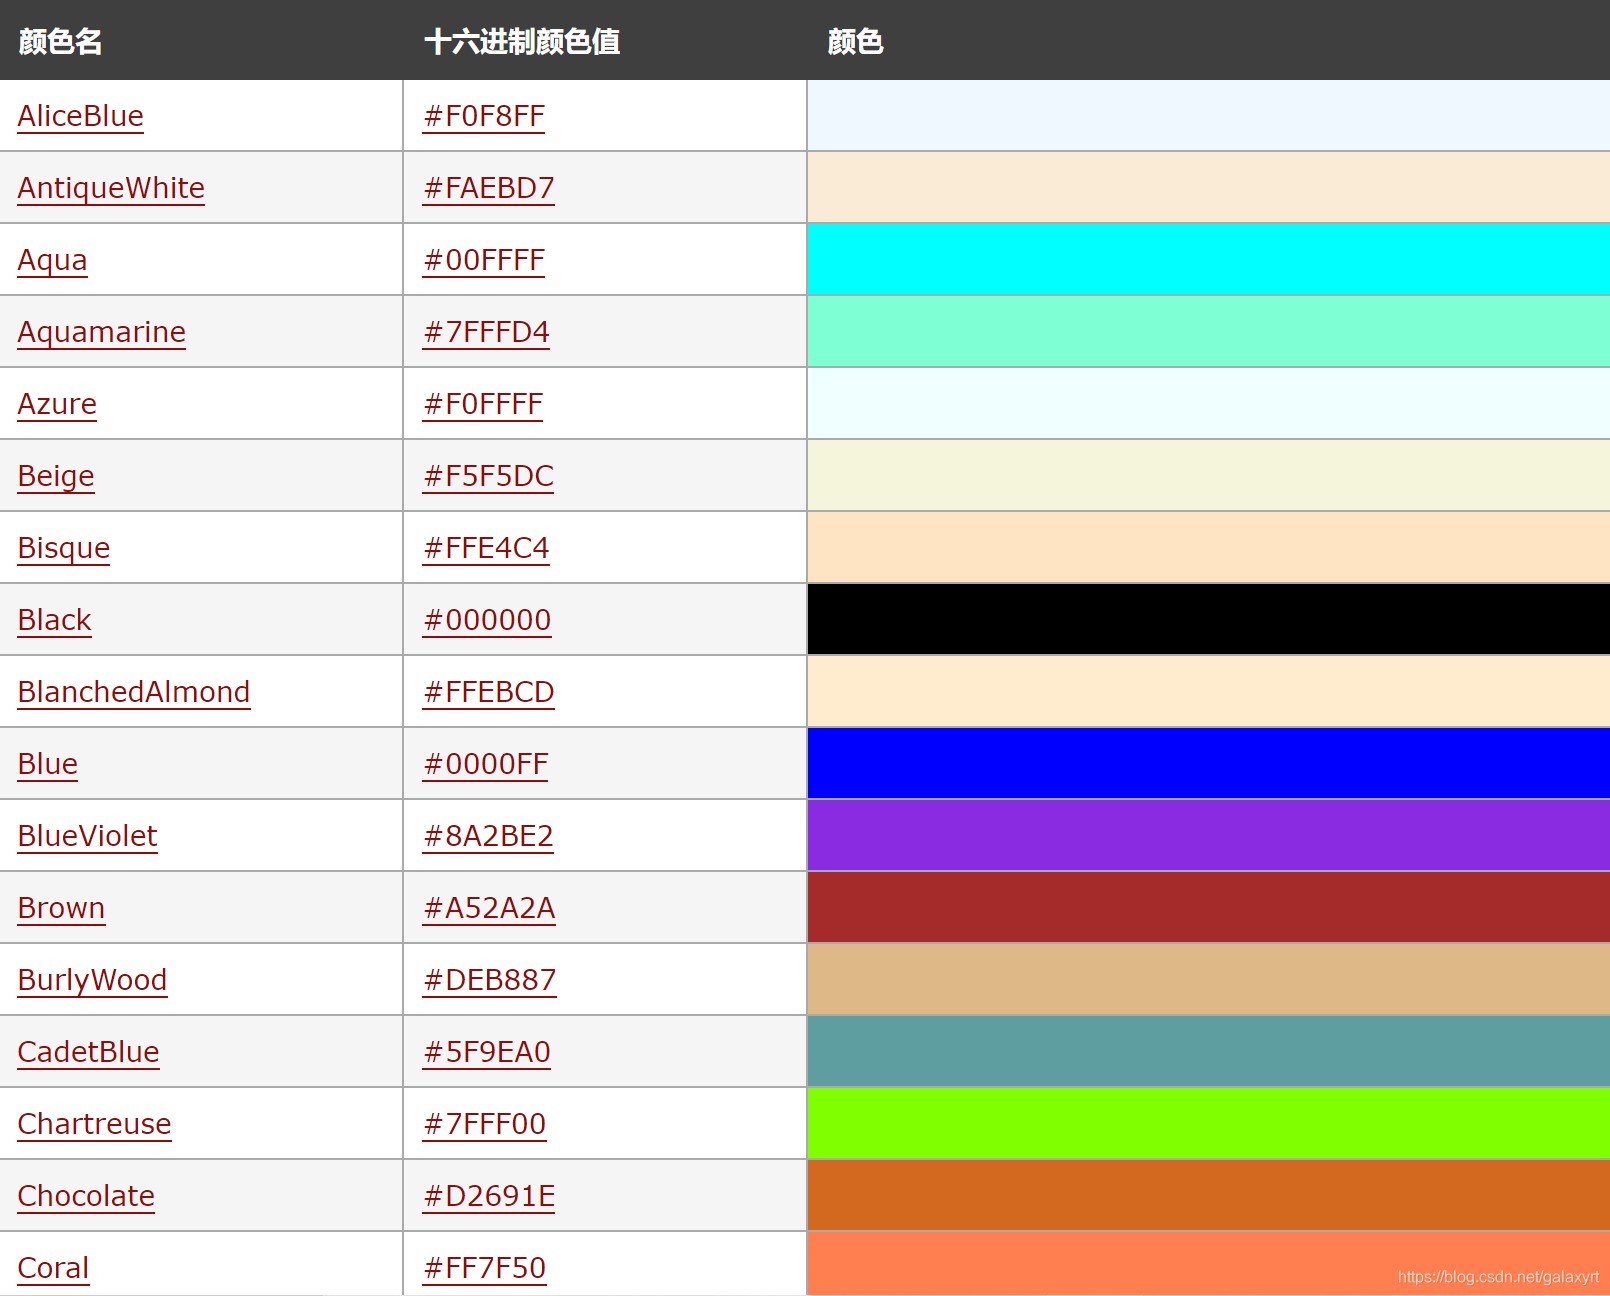The height and width of the screenshot is (1296, 1610).
Task: Select the Chocolate orange-brown swatch
Action: point(1208,1195)
